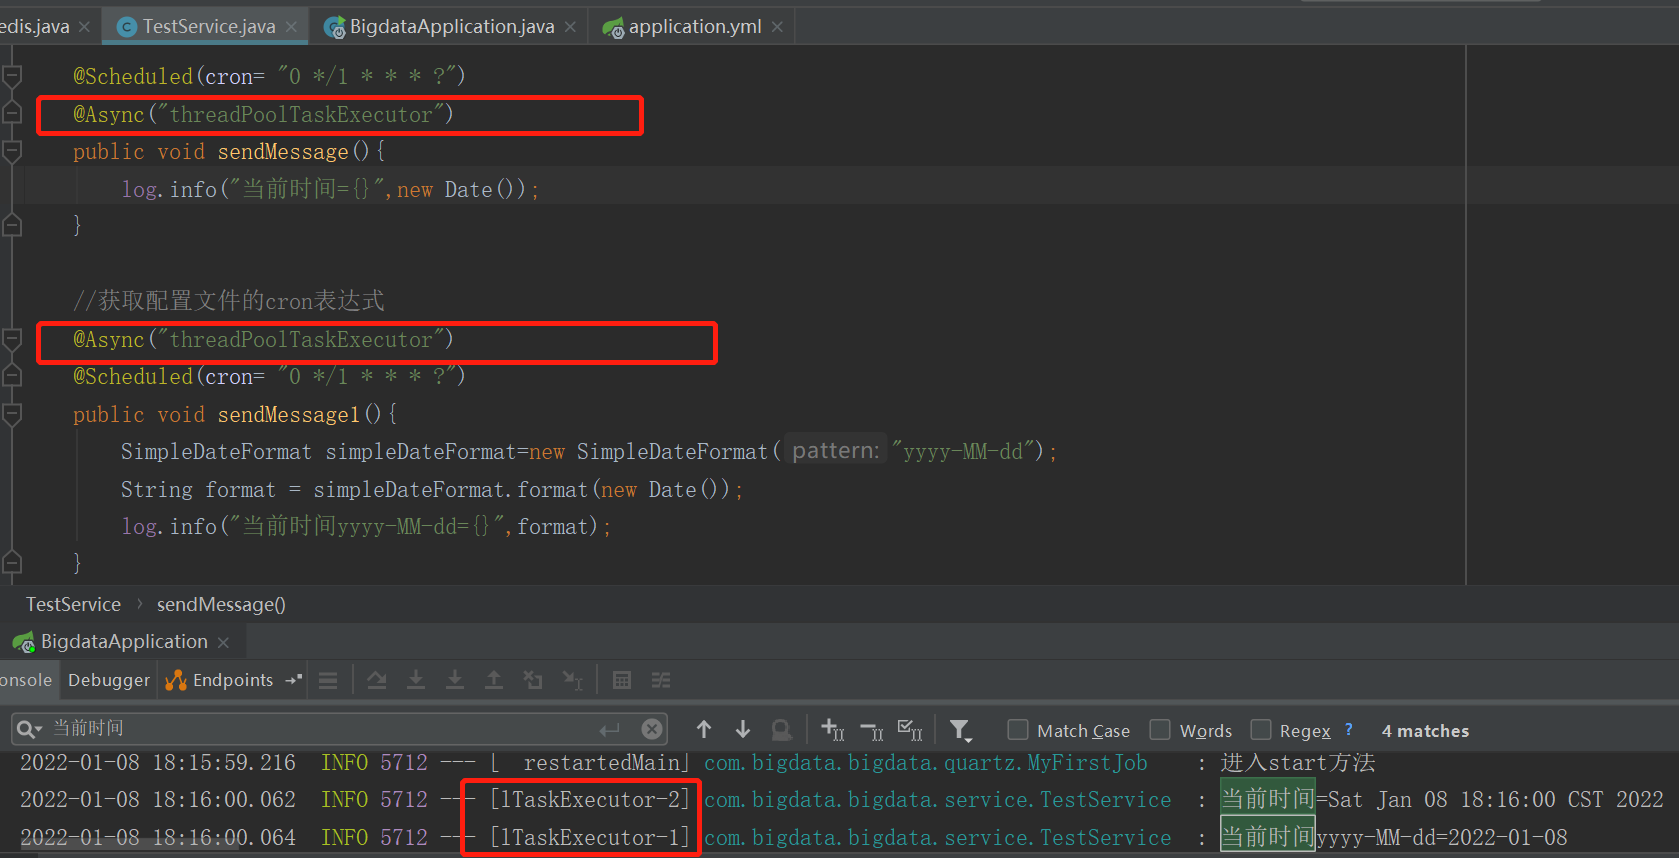Click TestService link on lTaskExecutor-1 log line

point(938,838)
